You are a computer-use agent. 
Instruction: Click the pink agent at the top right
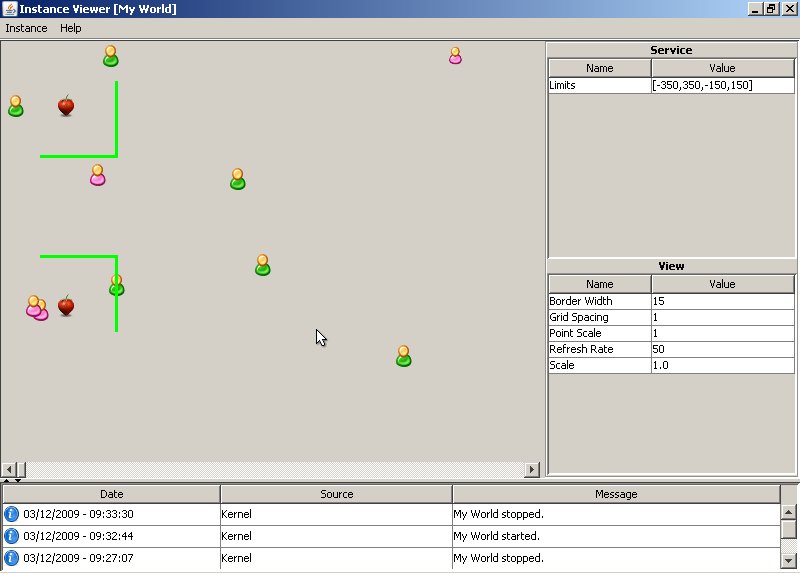455,56
